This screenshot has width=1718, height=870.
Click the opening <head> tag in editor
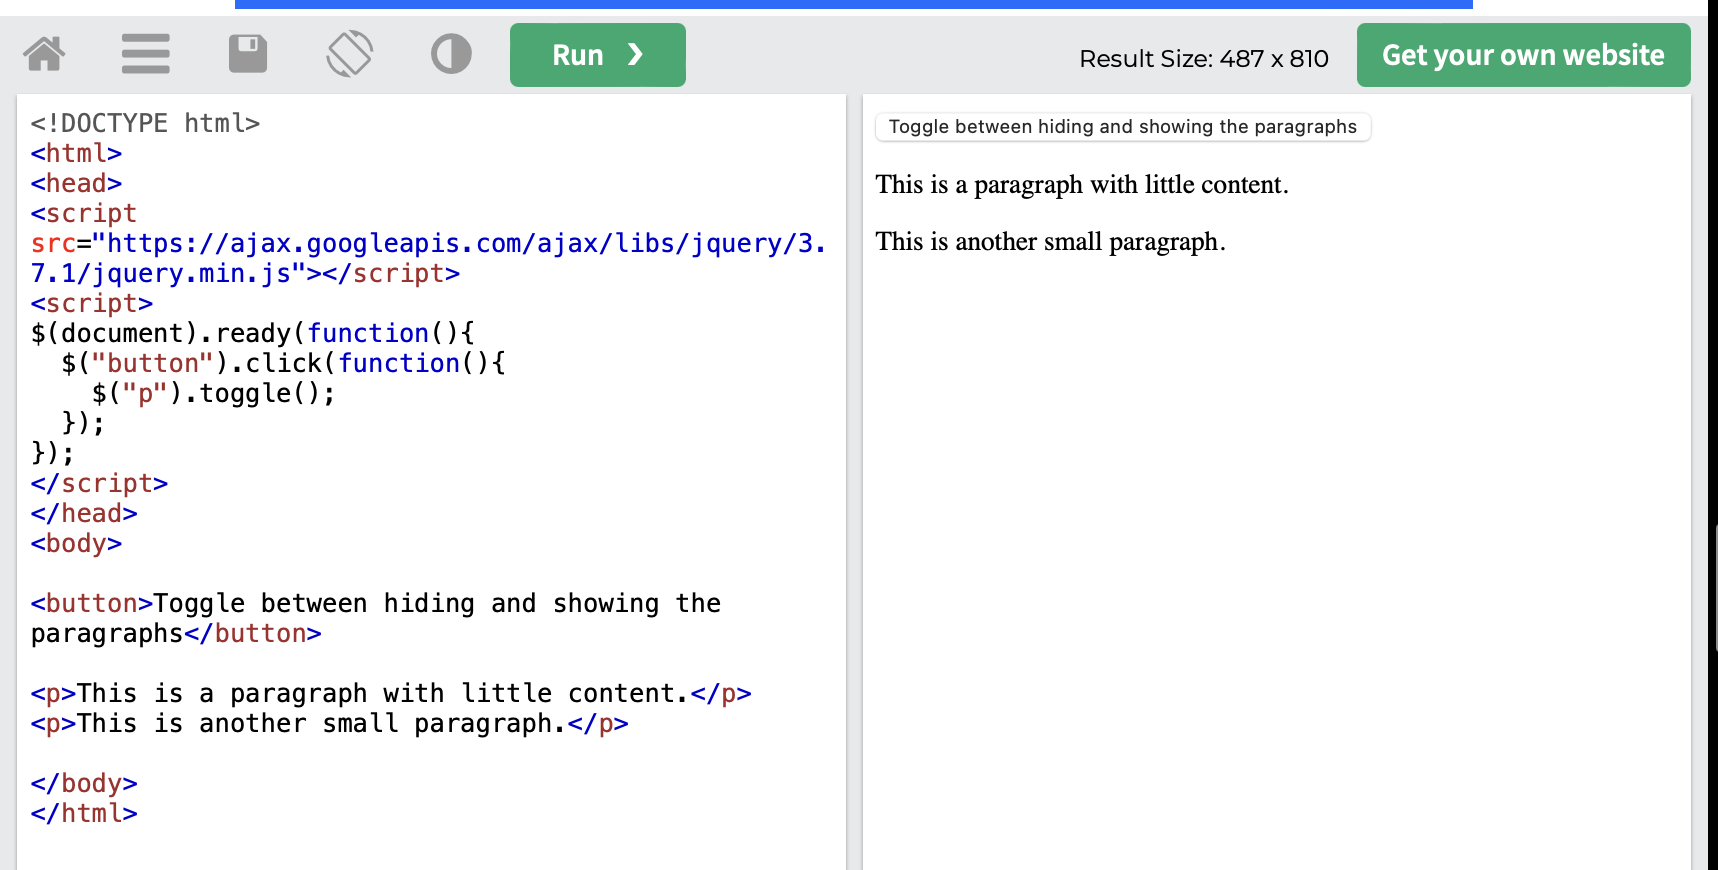[76, 183]
